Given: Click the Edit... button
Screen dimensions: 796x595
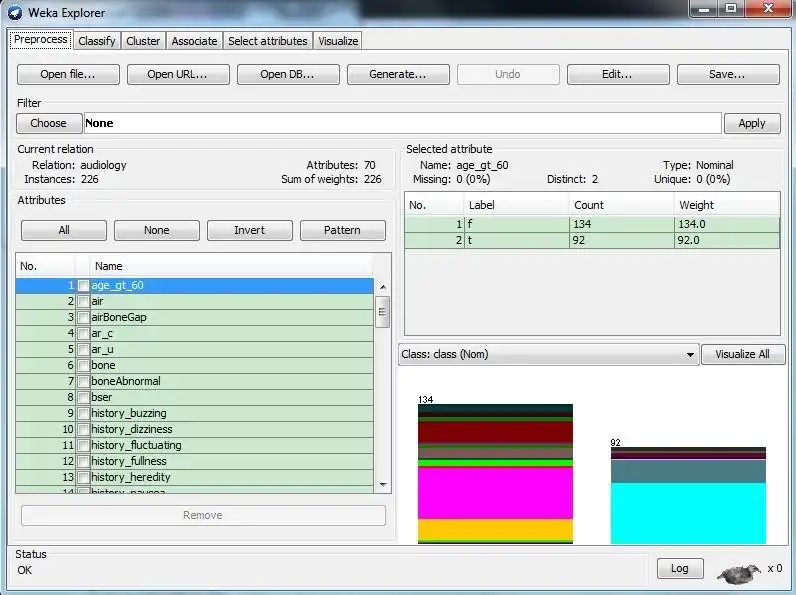Looking at the screenshot, I should coord(618,74).
